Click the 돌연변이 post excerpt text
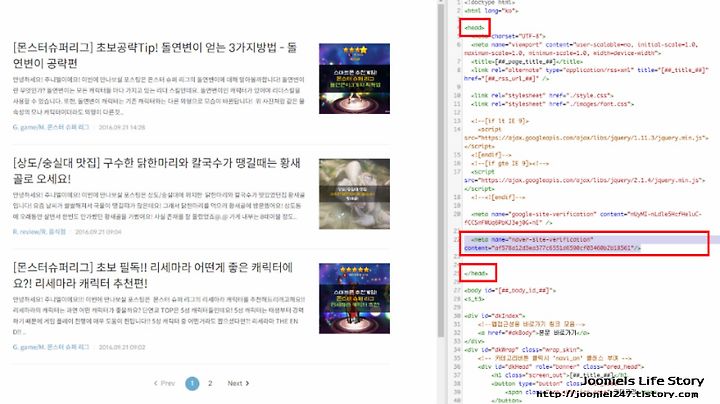Screen dimensions: 720x404 pos(159,95)
